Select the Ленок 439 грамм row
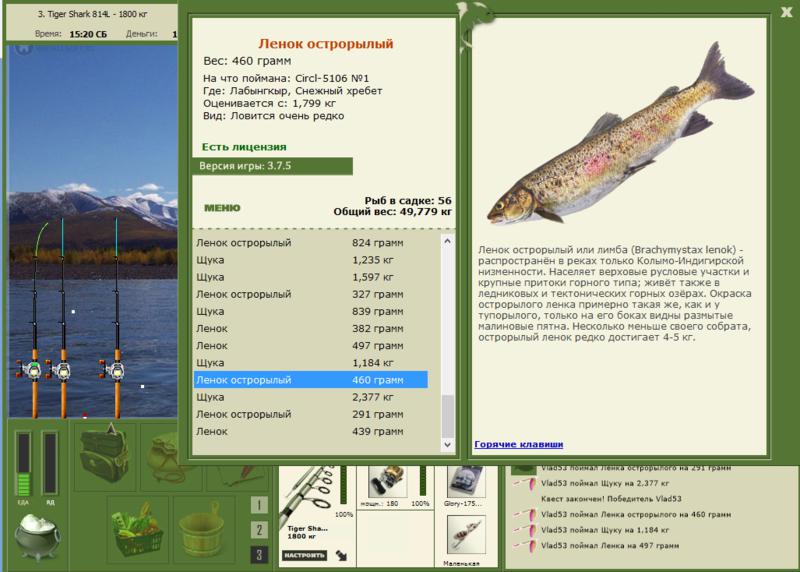Viewport: 800px width, 572px height. click(310, 432)
